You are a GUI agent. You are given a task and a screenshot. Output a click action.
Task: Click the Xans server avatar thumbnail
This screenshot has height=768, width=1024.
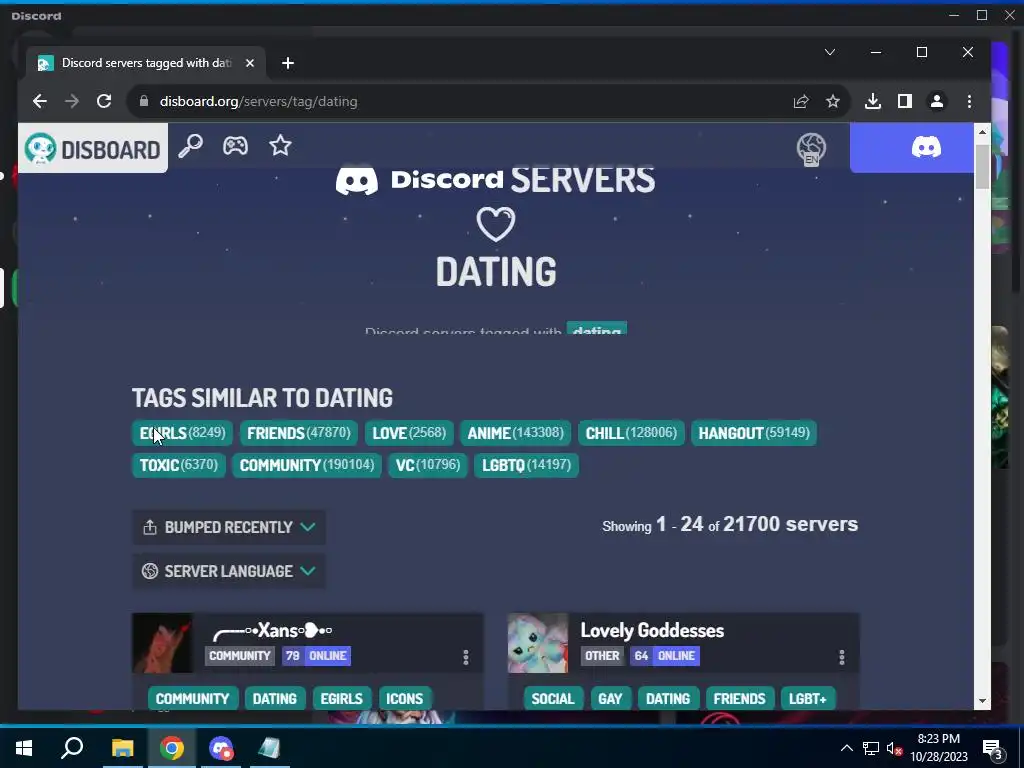pos(163,643)
